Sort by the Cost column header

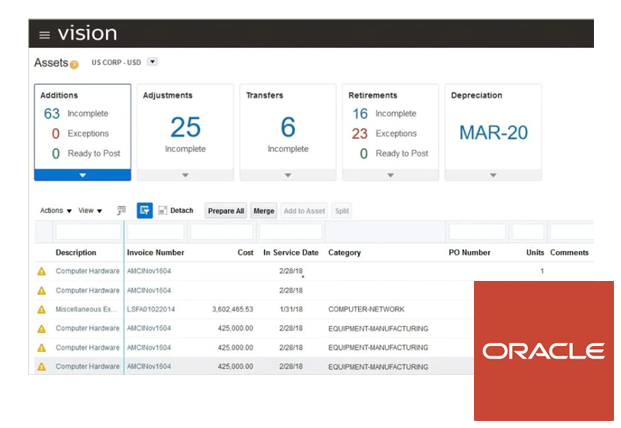tap(245, 253)
